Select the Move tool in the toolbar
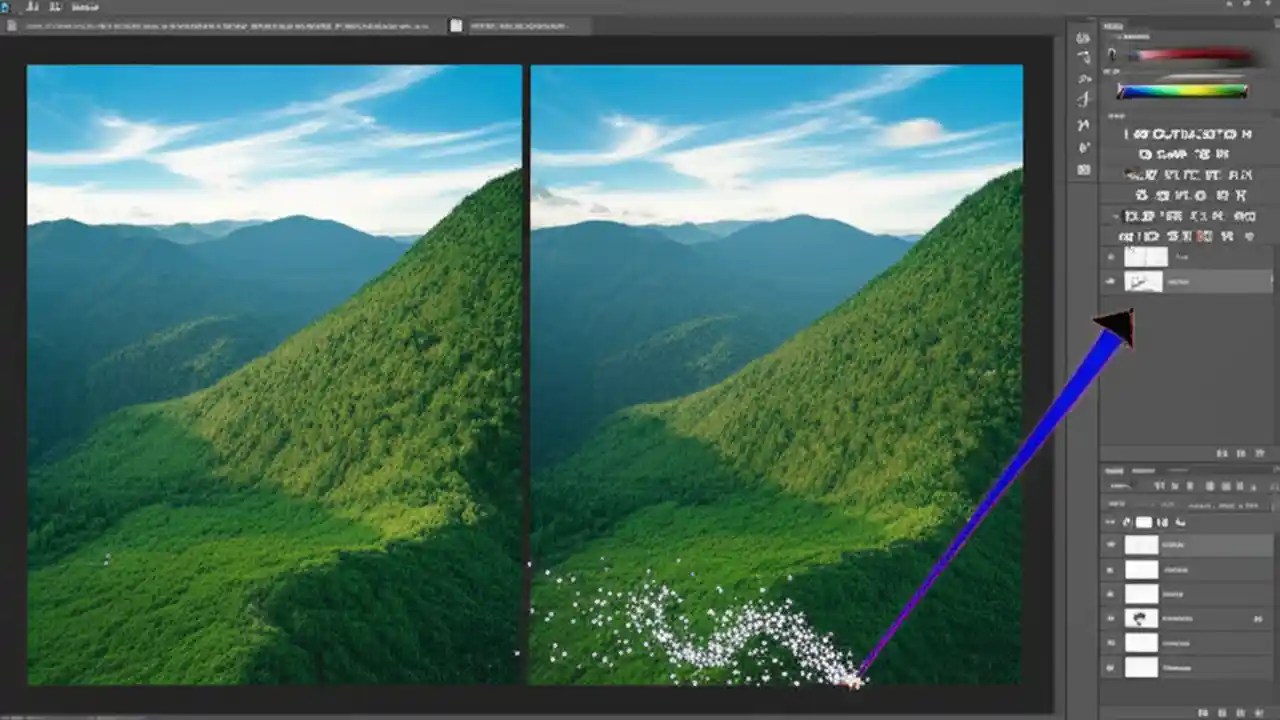Viewport: 1280px width, 720px height. (x=1084, y=37)
